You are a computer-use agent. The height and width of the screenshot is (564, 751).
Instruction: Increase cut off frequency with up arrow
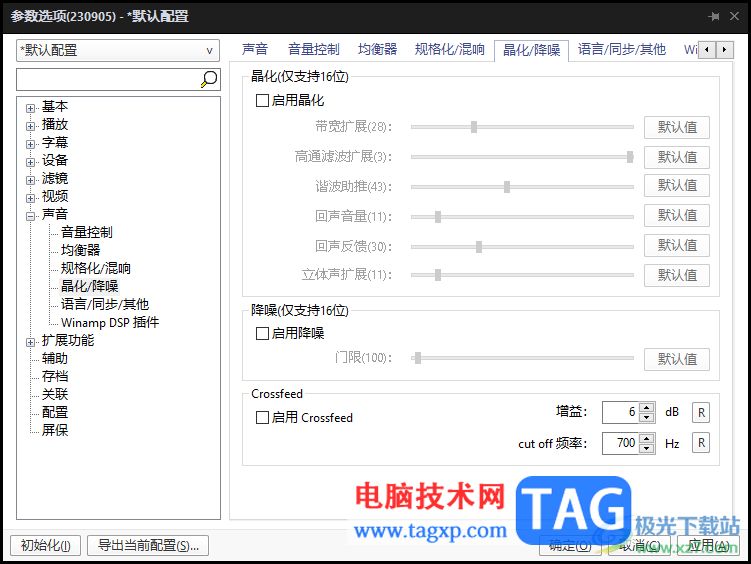coord(647,438)
